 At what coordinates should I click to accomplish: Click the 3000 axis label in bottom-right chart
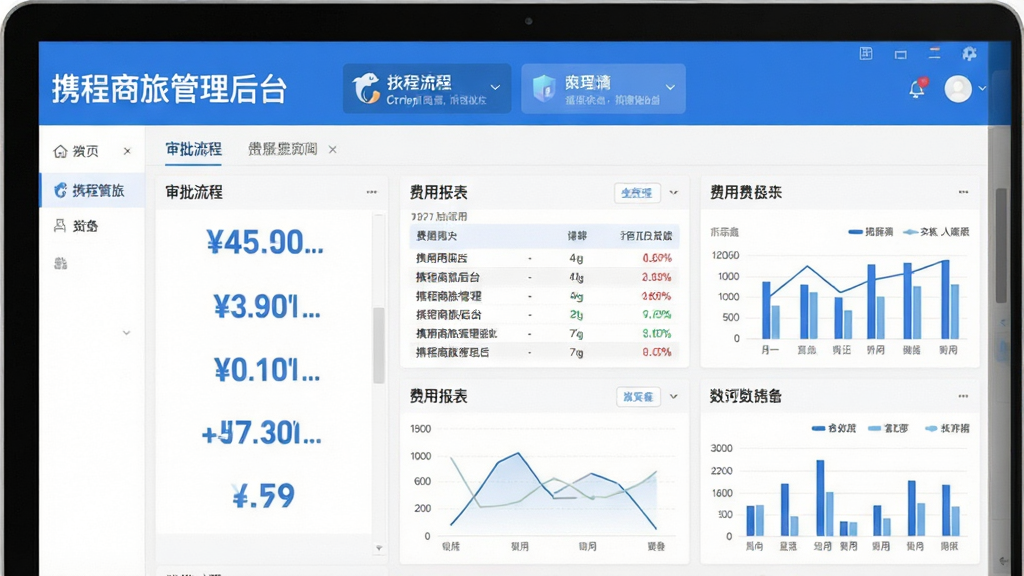722,448
